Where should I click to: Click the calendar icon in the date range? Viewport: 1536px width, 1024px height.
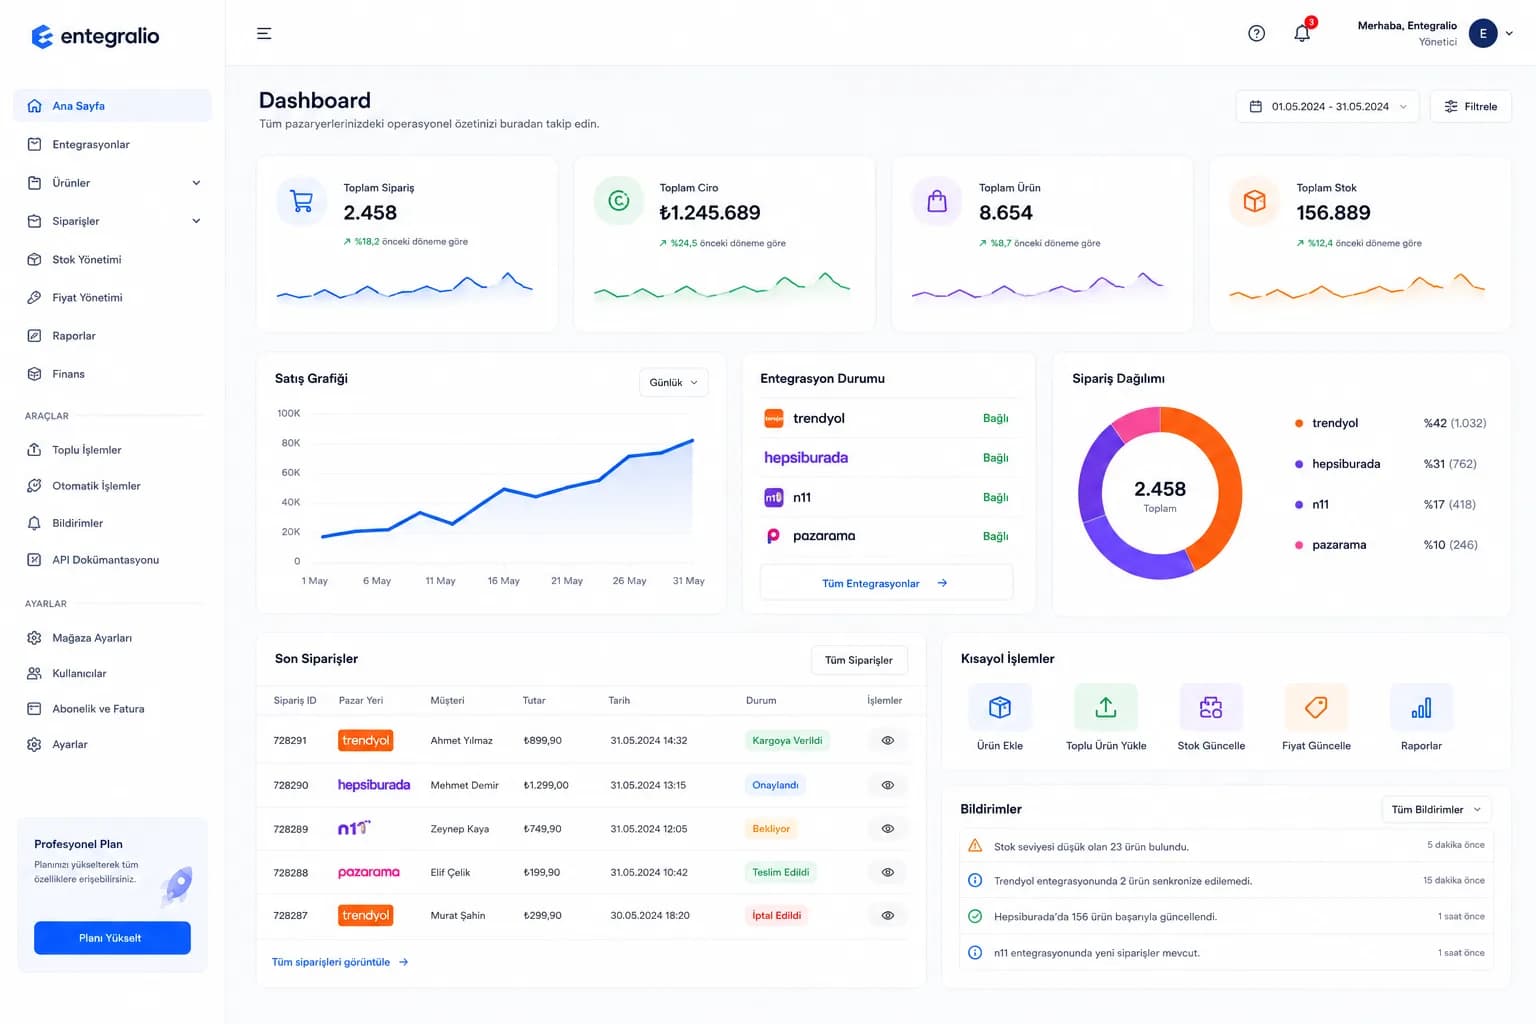(1256, 107)
